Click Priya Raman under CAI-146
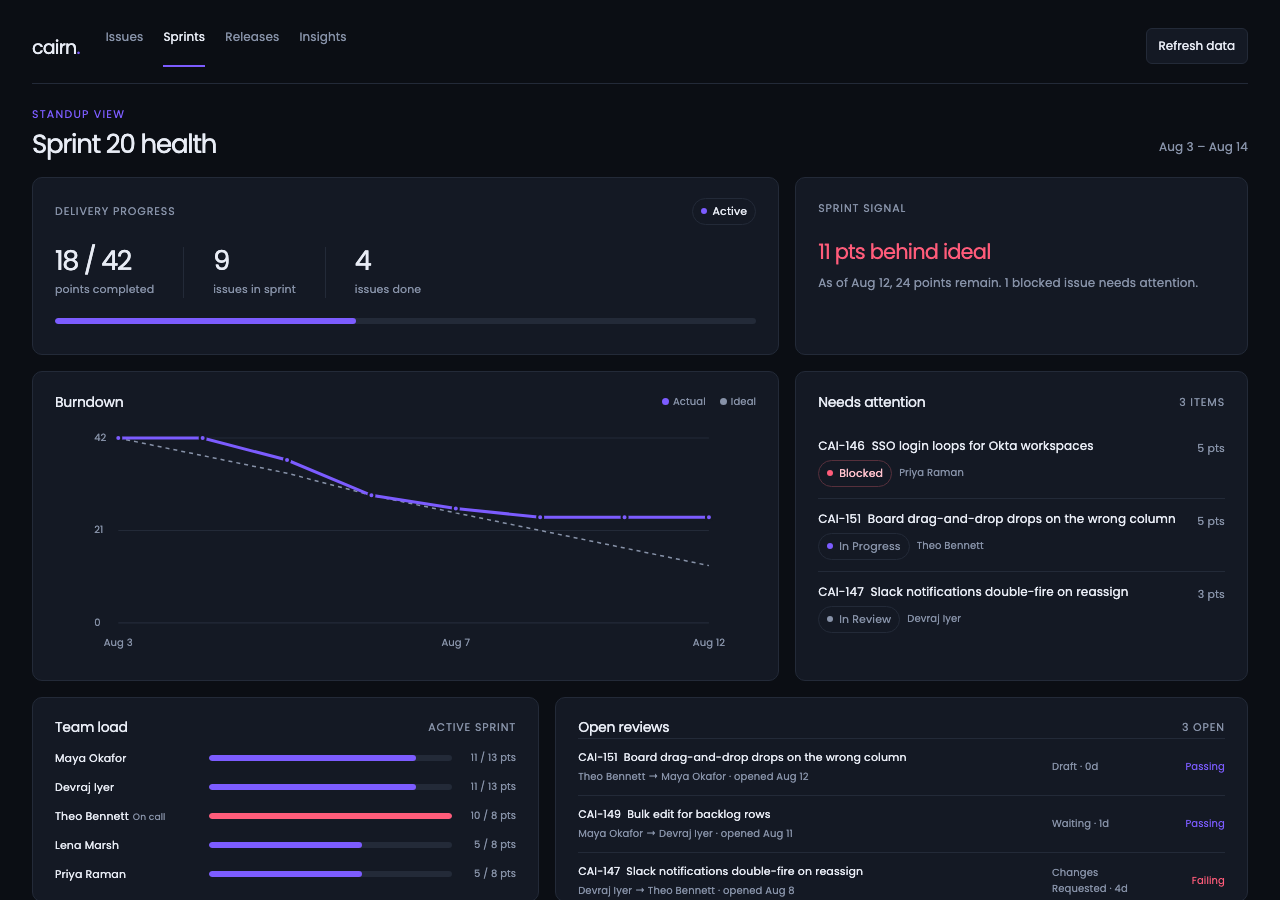This screenshot has height=900, width=1280. tap(931, 473)
